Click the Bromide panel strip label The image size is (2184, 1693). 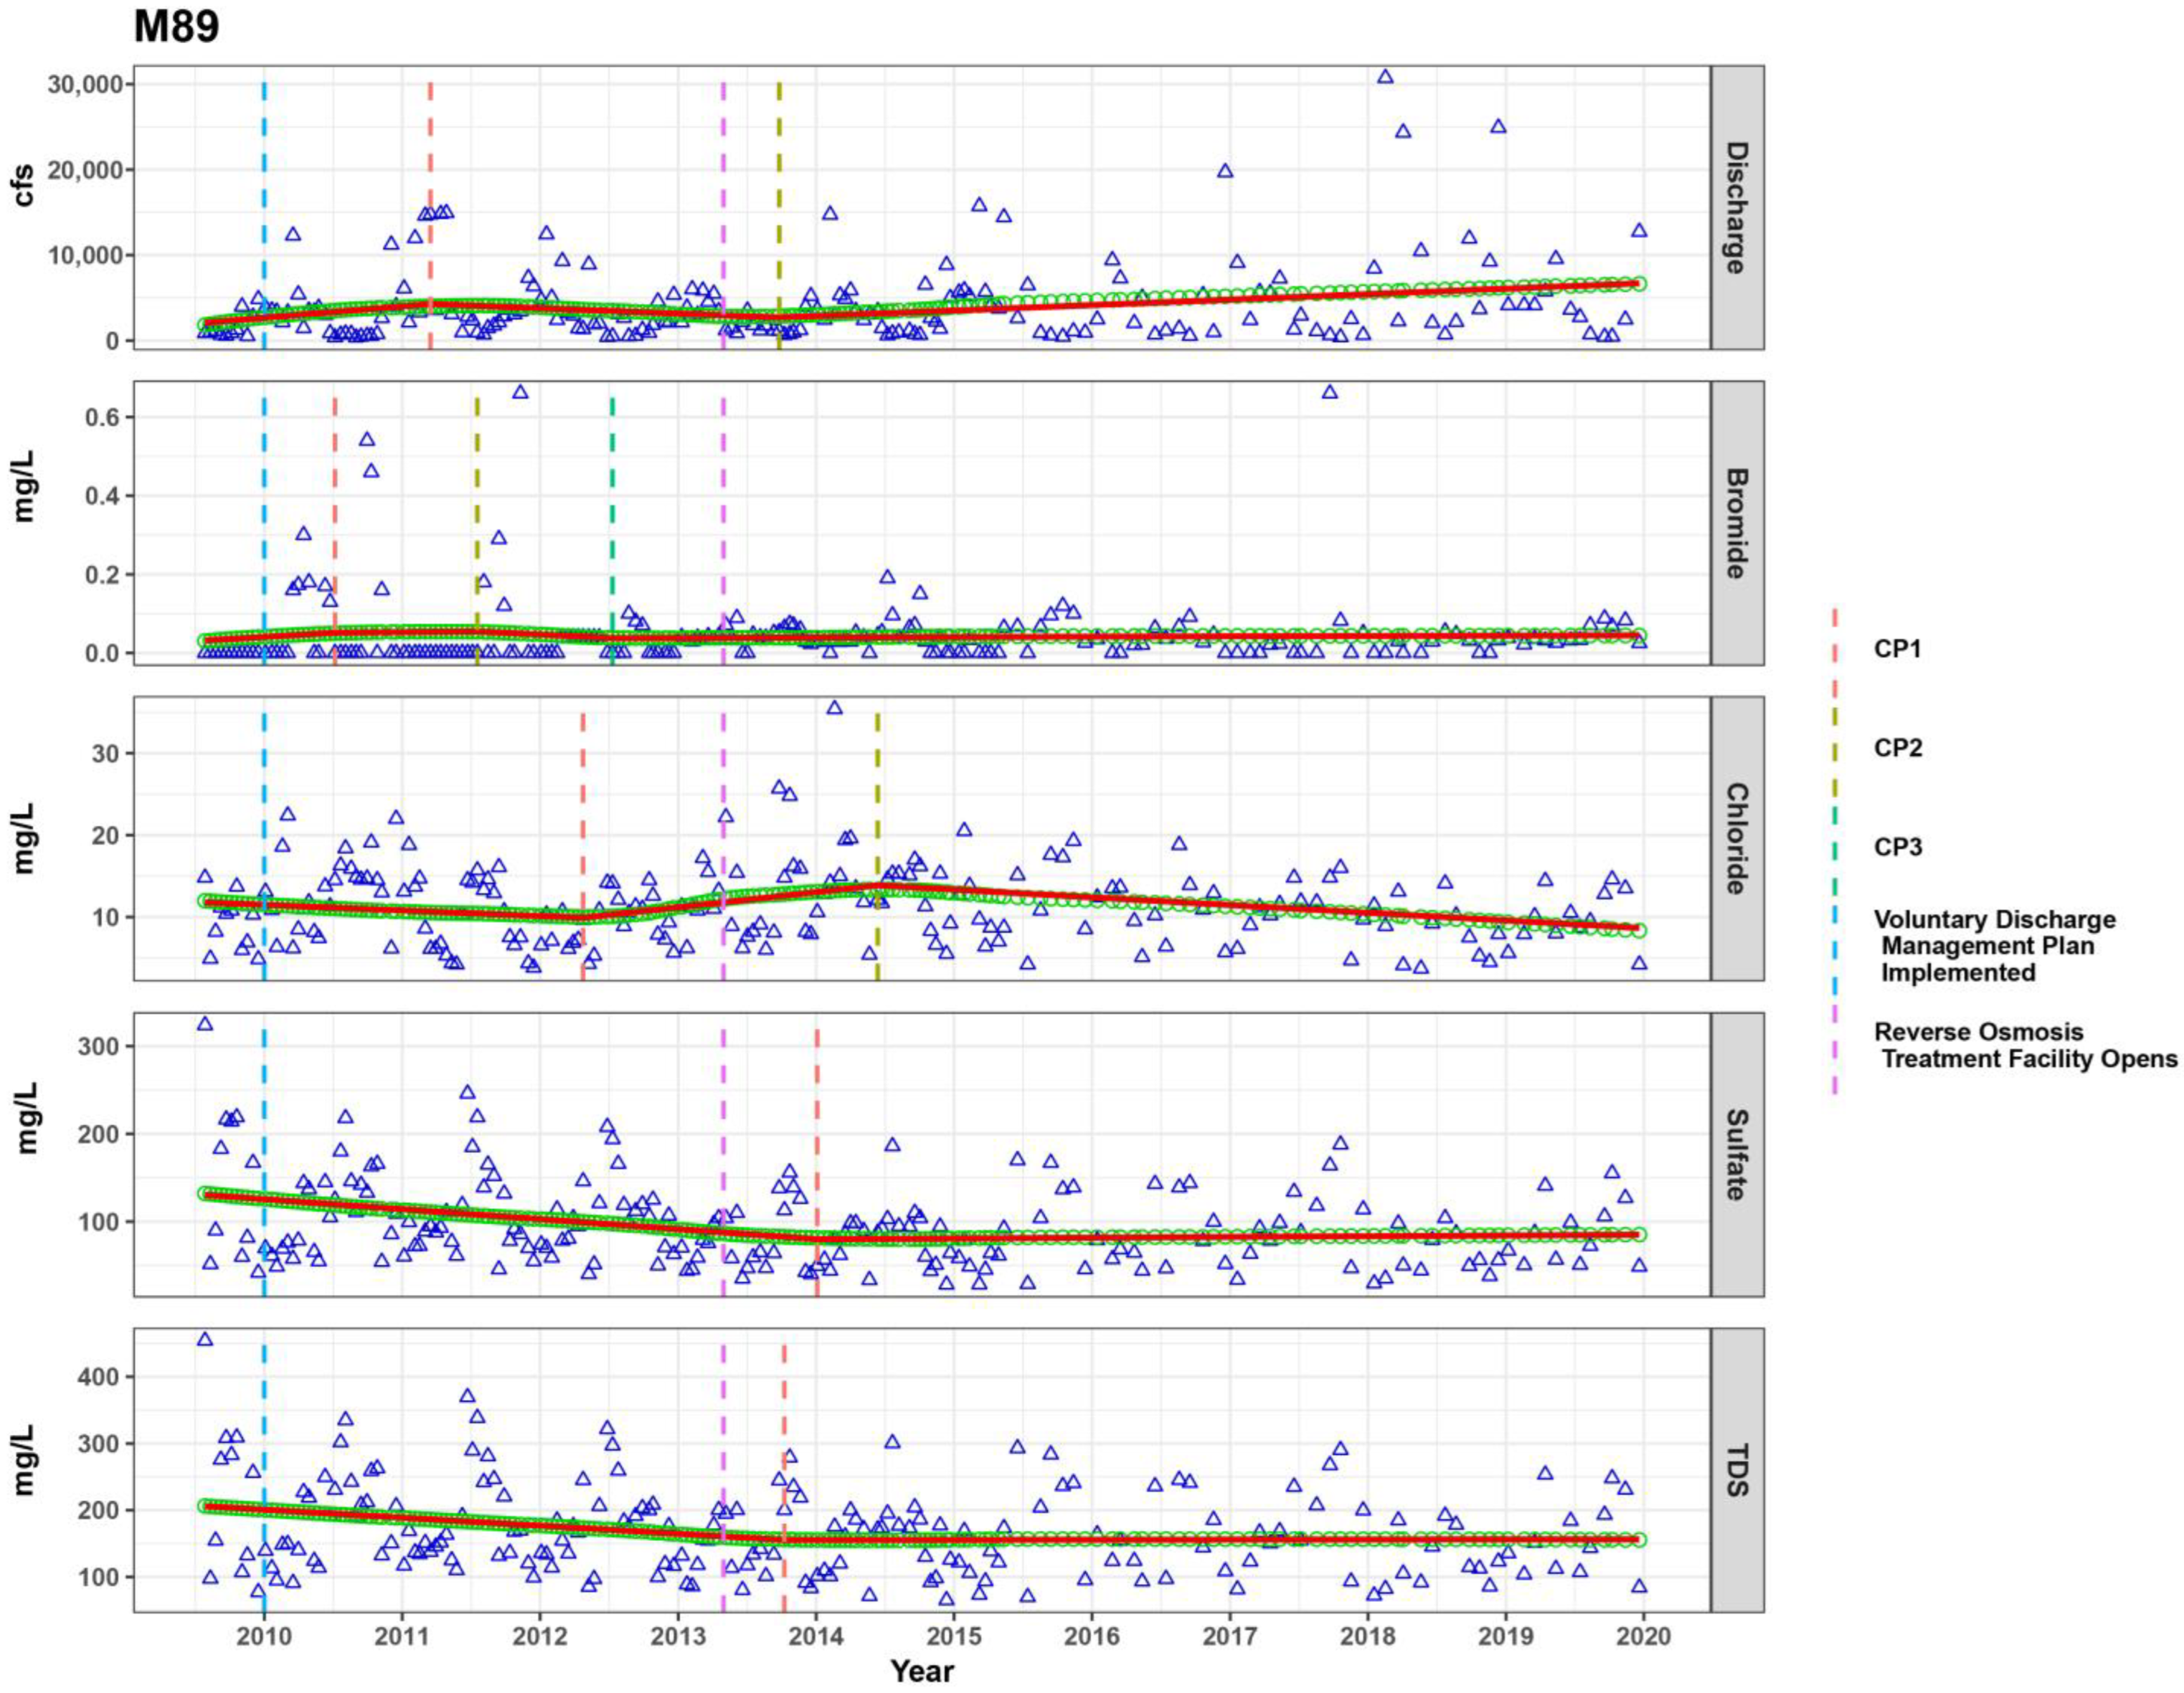1737,523
